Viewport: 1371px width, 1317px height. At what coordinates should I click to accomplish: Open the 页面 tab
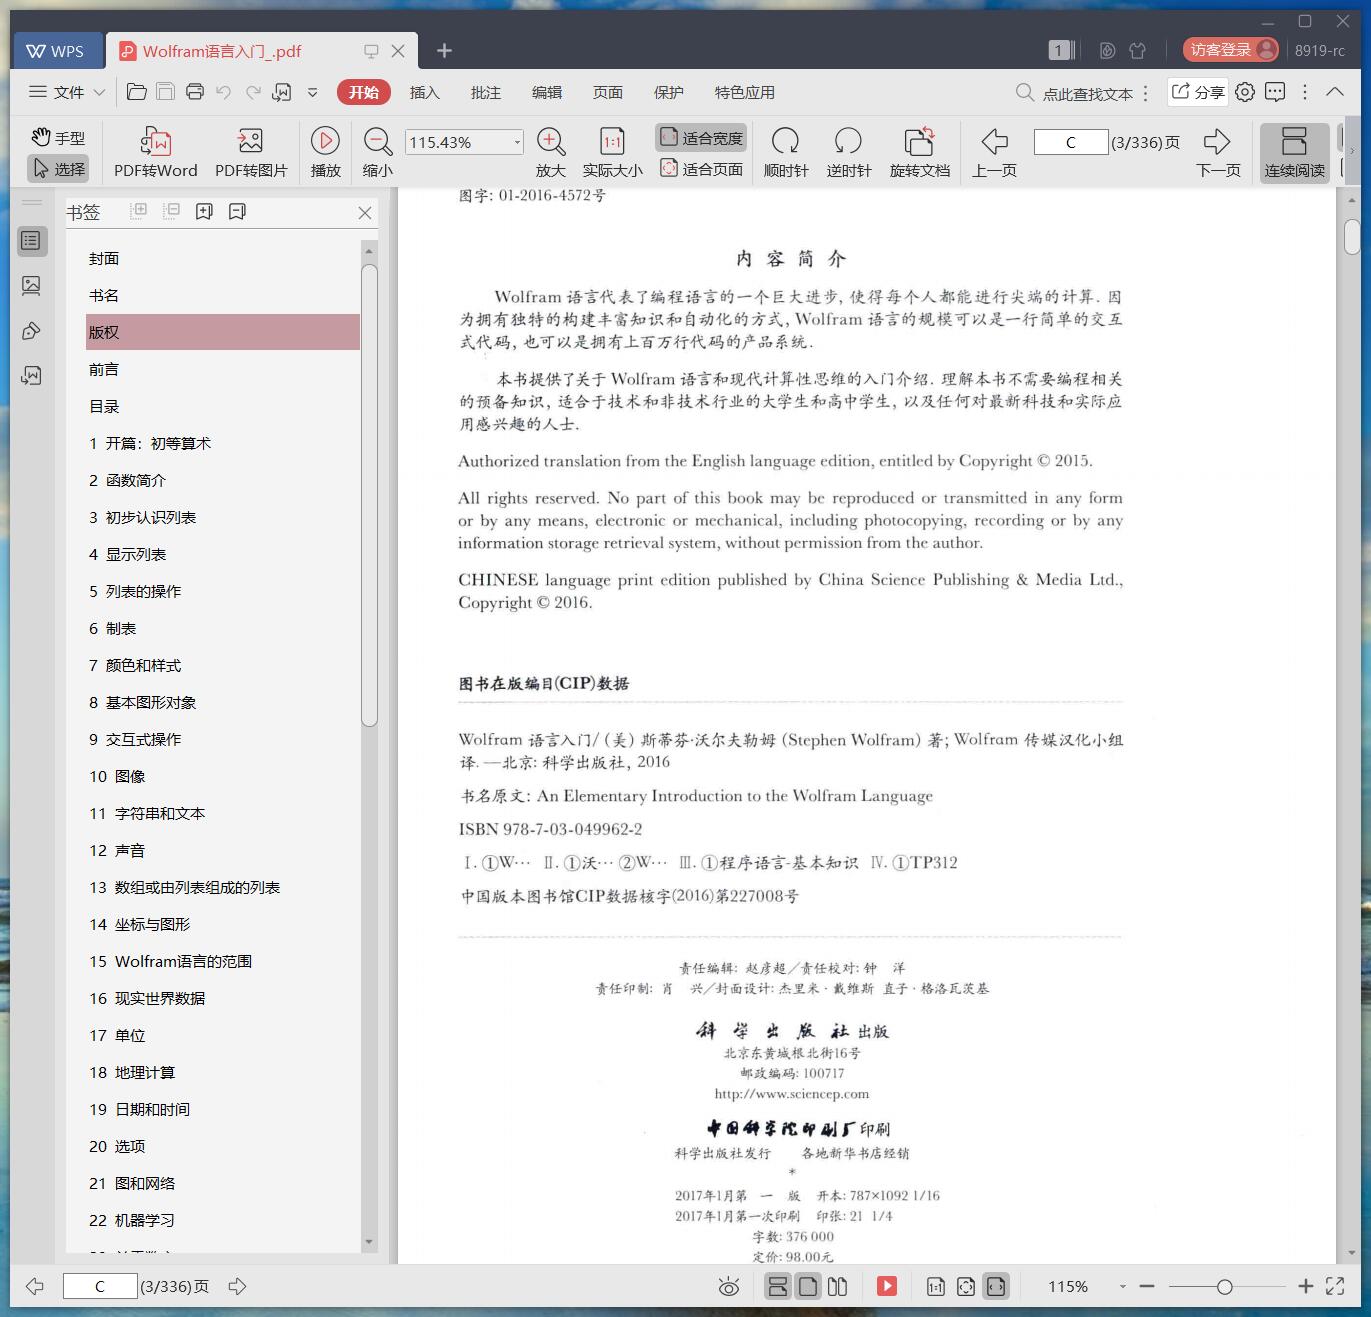(x=607, y=92)
